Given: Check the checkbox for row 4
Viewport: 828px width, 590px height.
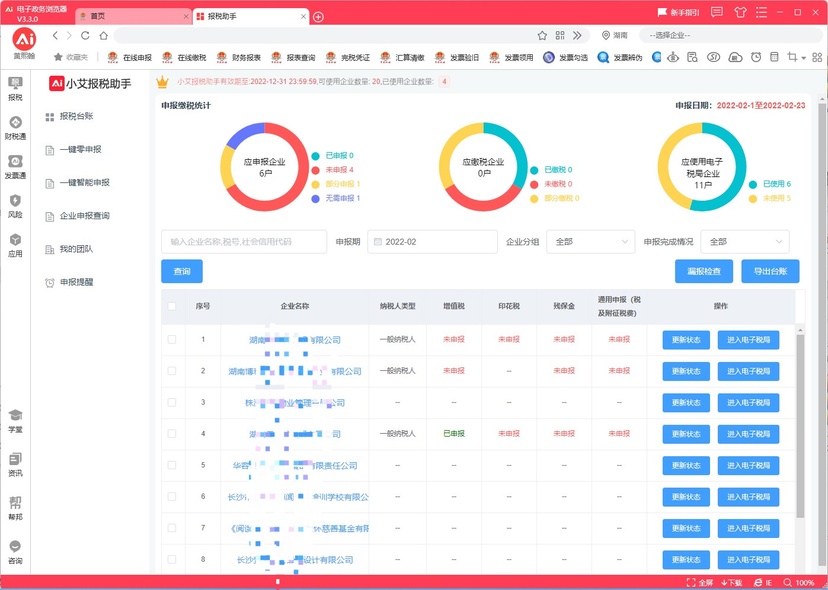Looking at the screenshot, I should click(172, 434).
